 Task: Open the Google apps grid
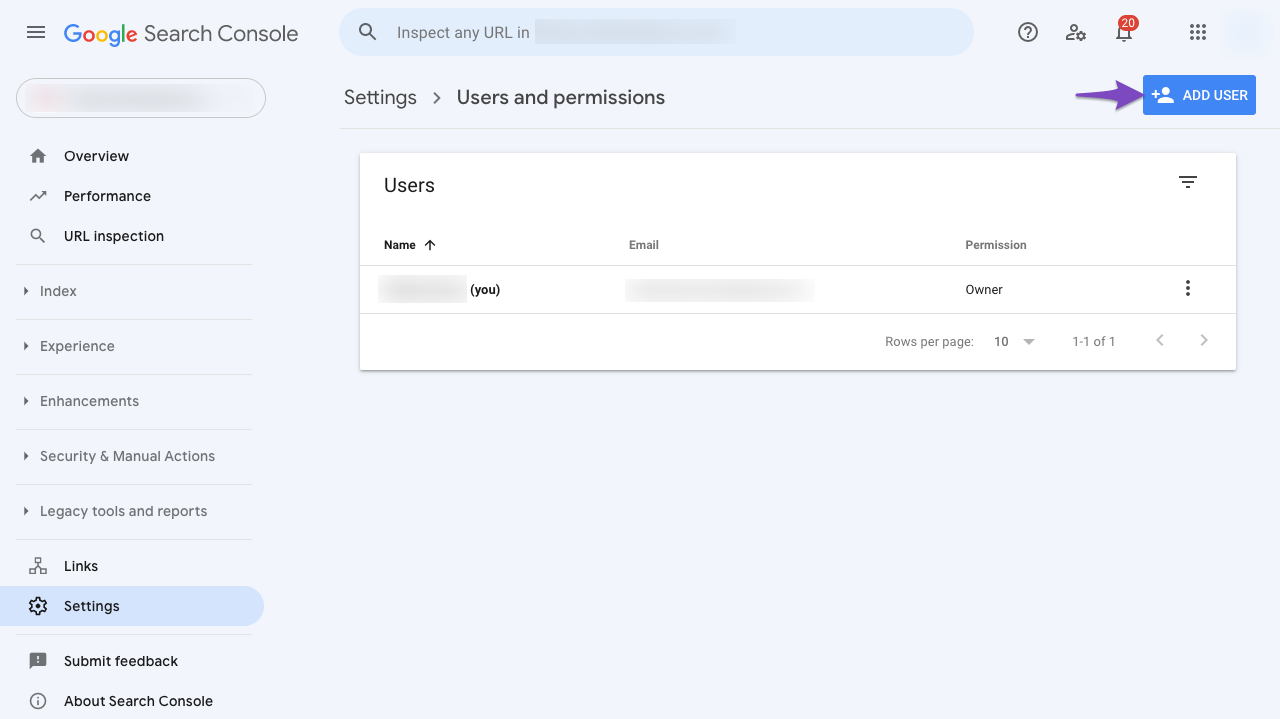[1198, 32]
